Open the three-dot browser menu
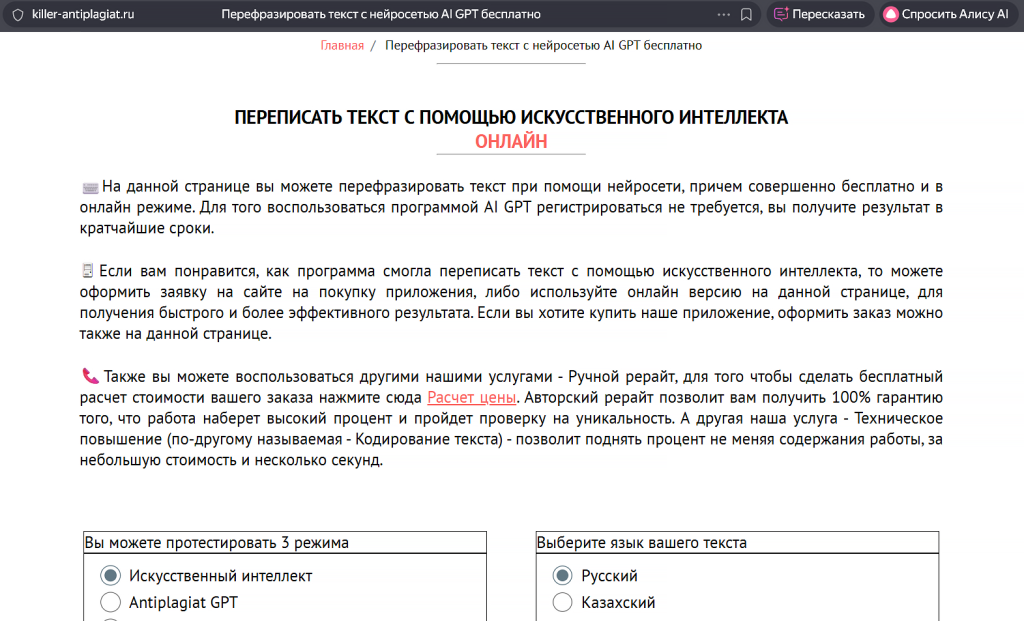This screenshot has height=621, width=1024. [724, 14]
